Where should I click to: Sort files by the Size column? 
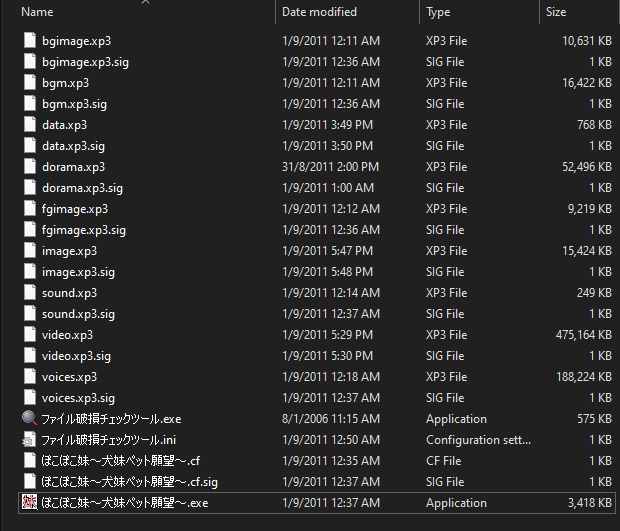pyautogui.click(x=556, y=12)
